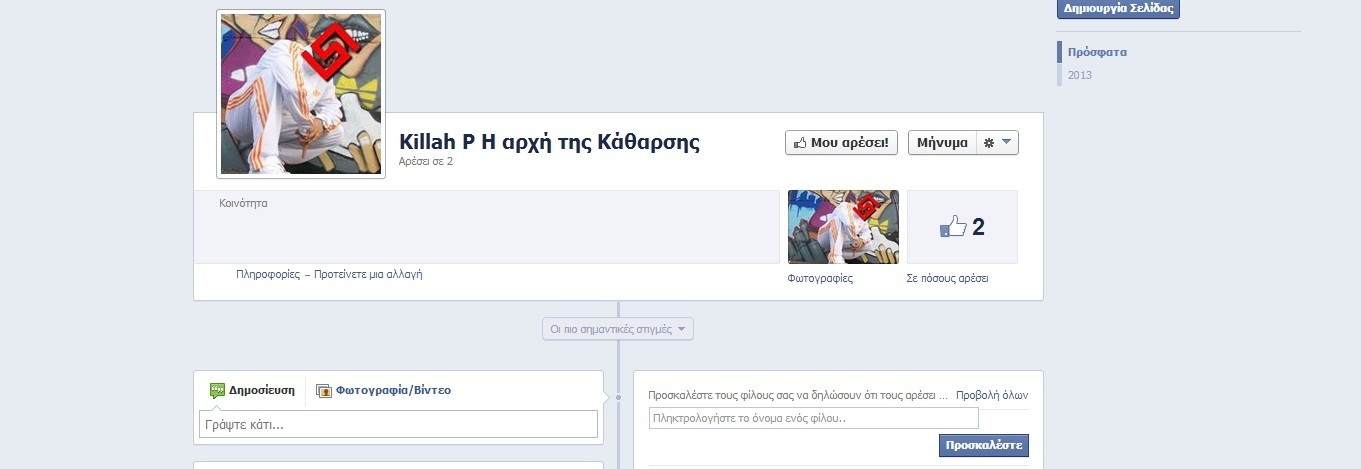Click the 'Κοινότητα' category text
Screen dimensions: 1361x469
click(x=243, y=203)
